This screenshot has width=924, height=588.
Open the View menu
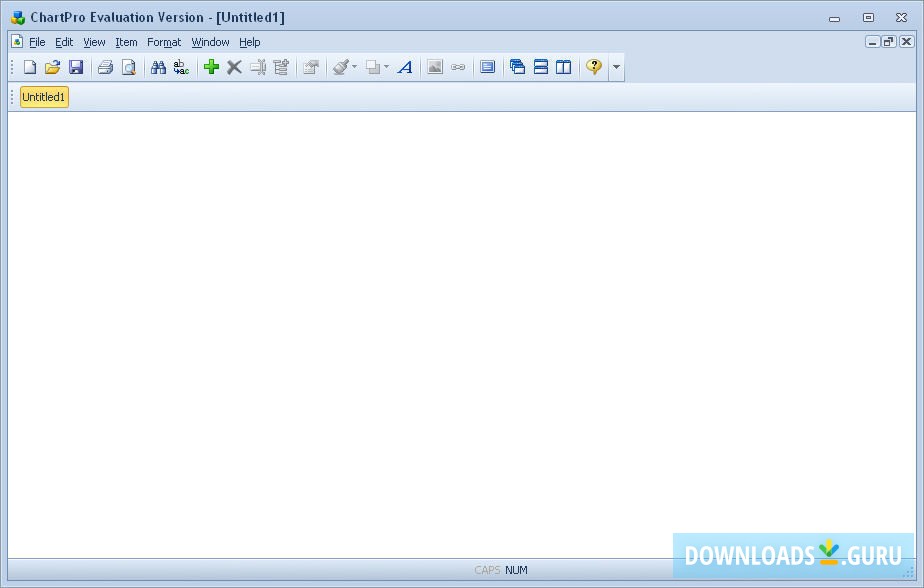[94, 42]
